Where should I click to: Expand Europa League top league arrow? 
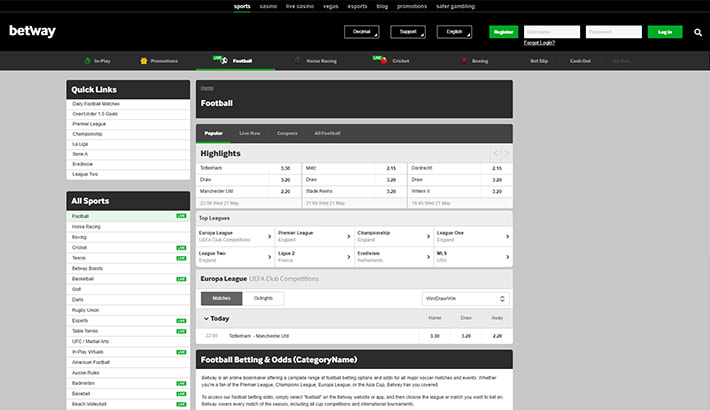click(x=269, y=236)
